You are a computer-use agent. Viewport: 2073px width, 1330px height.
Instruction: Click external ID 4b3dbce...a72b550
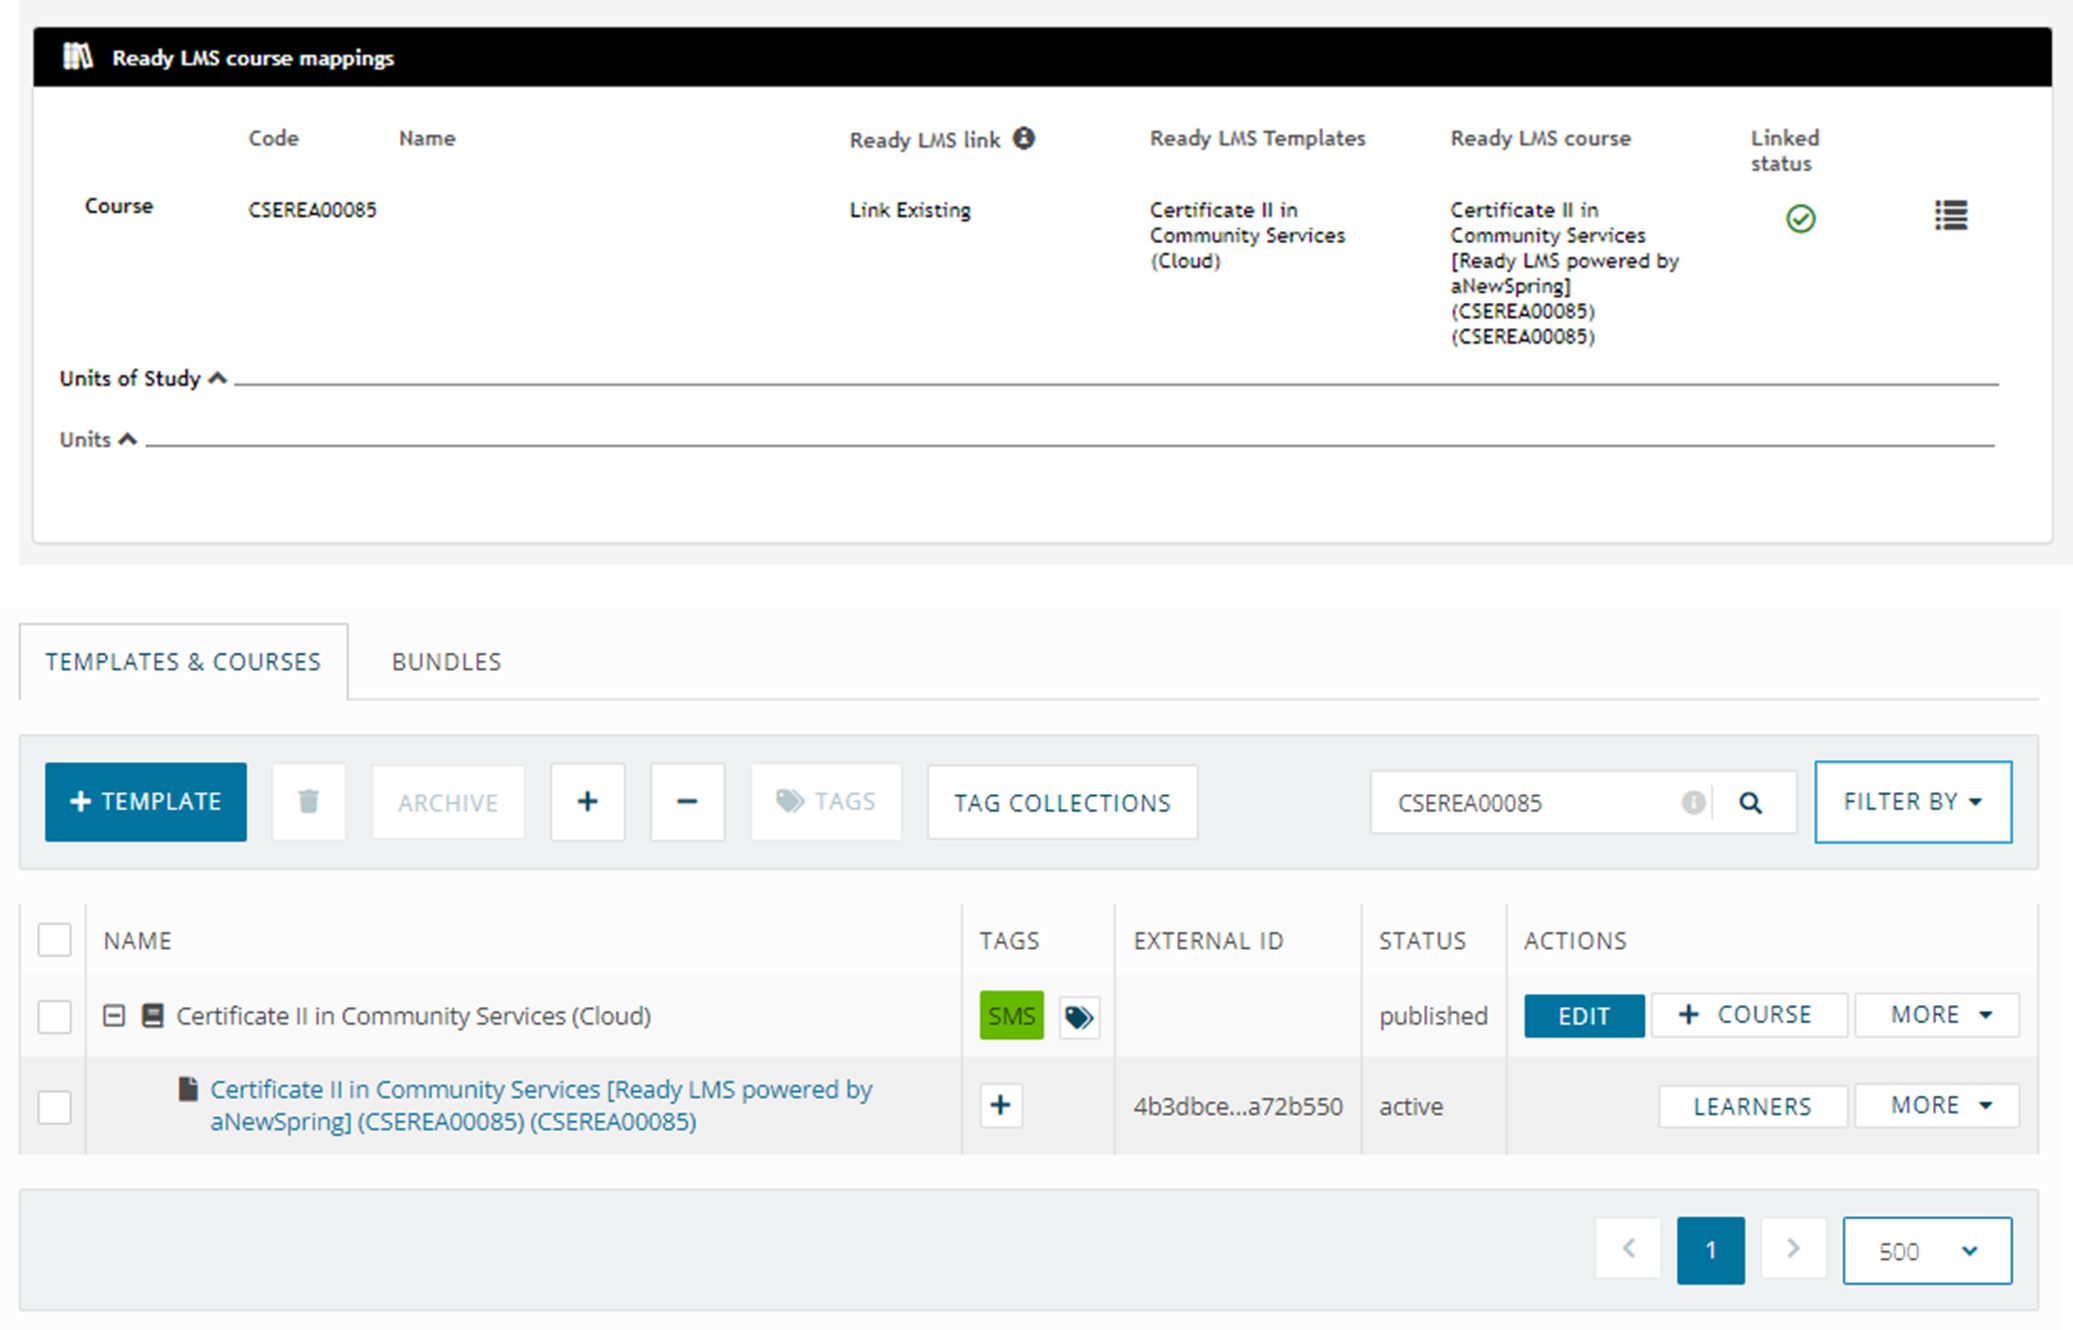click(1238, 1106)
